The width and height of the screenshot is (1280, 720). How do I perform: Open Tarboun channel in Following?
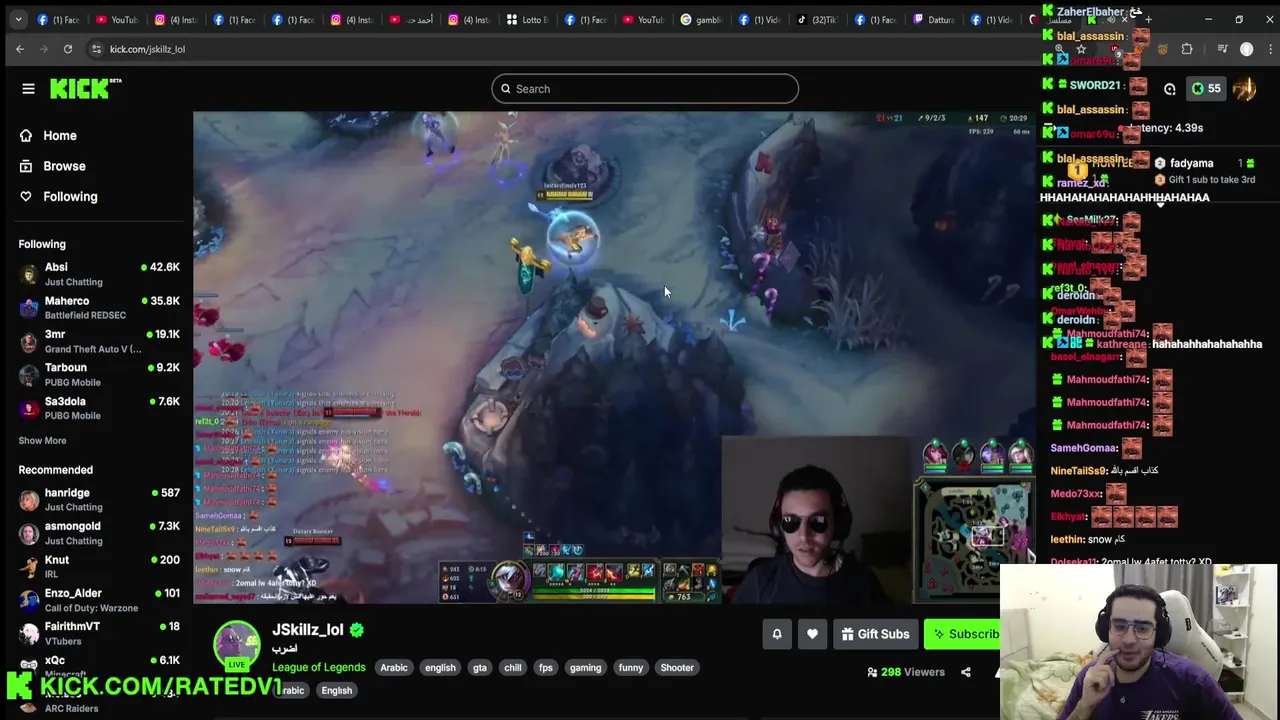point(98,374)
